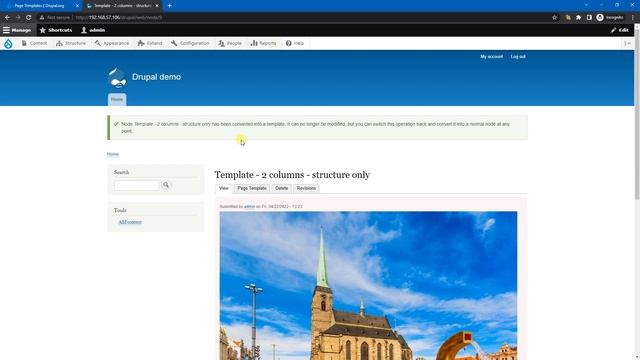Image resolution: width=640 pixels, height=360 pixels.
Task: Open Shortcuts star menu
Action: [56, 30]
